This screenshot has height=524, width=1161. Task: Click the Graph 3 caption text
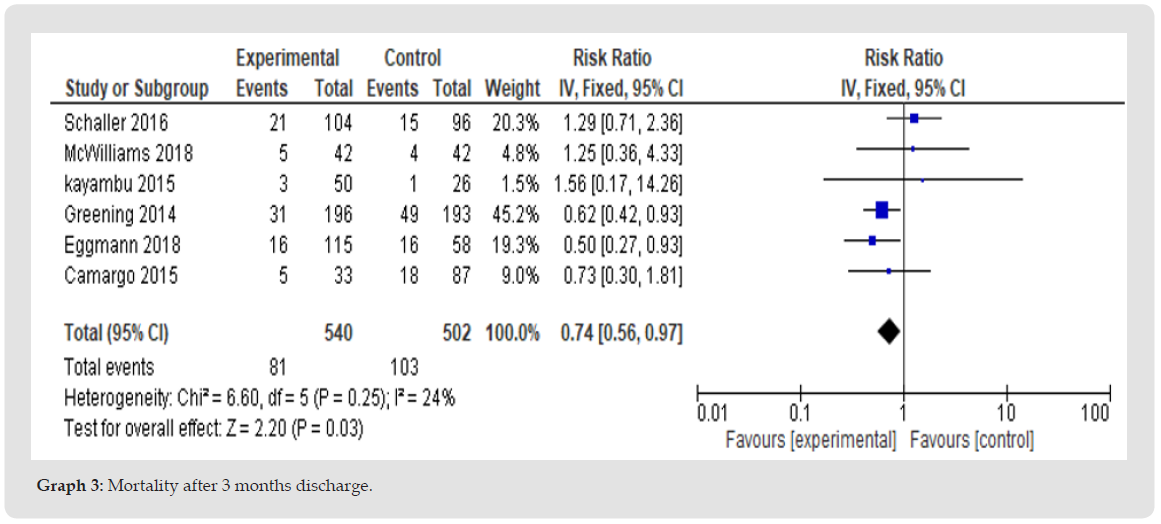pyautogui.click(x=204, y=487)
